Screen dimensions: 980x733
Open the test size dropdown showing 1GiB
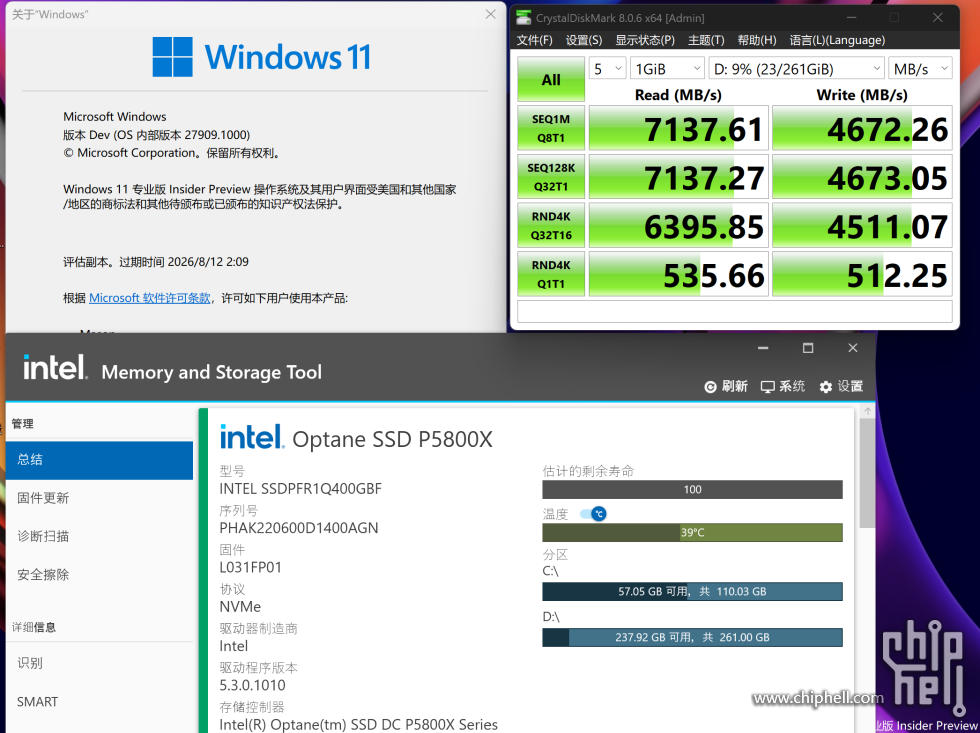(667, 69)
